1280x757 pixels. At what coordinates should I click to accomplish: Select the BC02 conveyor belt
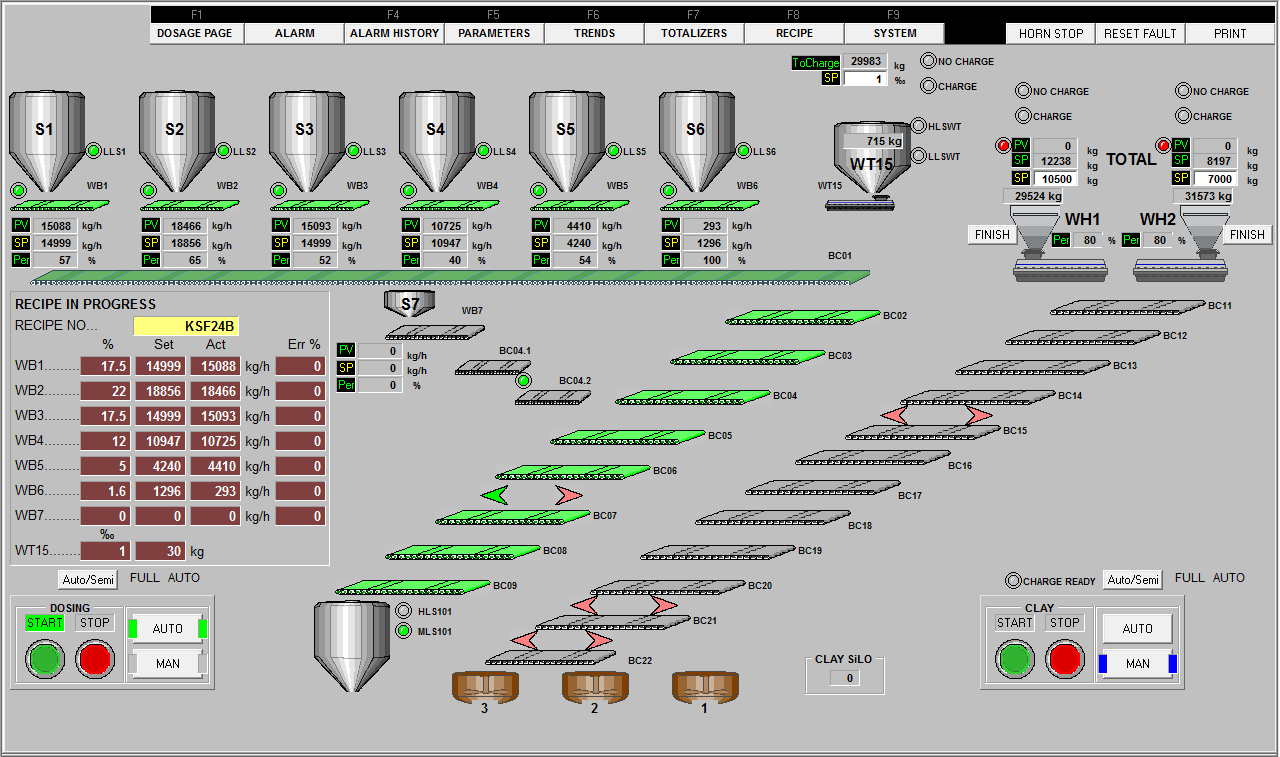pyautogui.click(x=802, y=317)
